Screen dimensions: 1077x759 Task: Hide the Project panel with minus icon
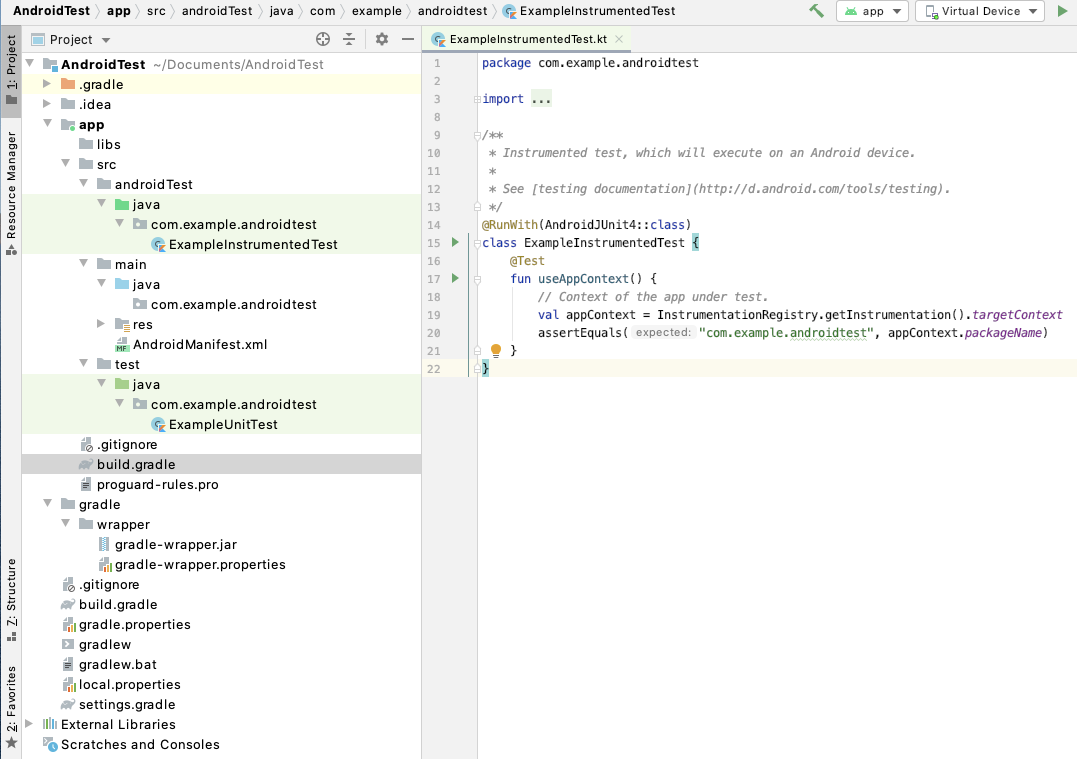407,39
